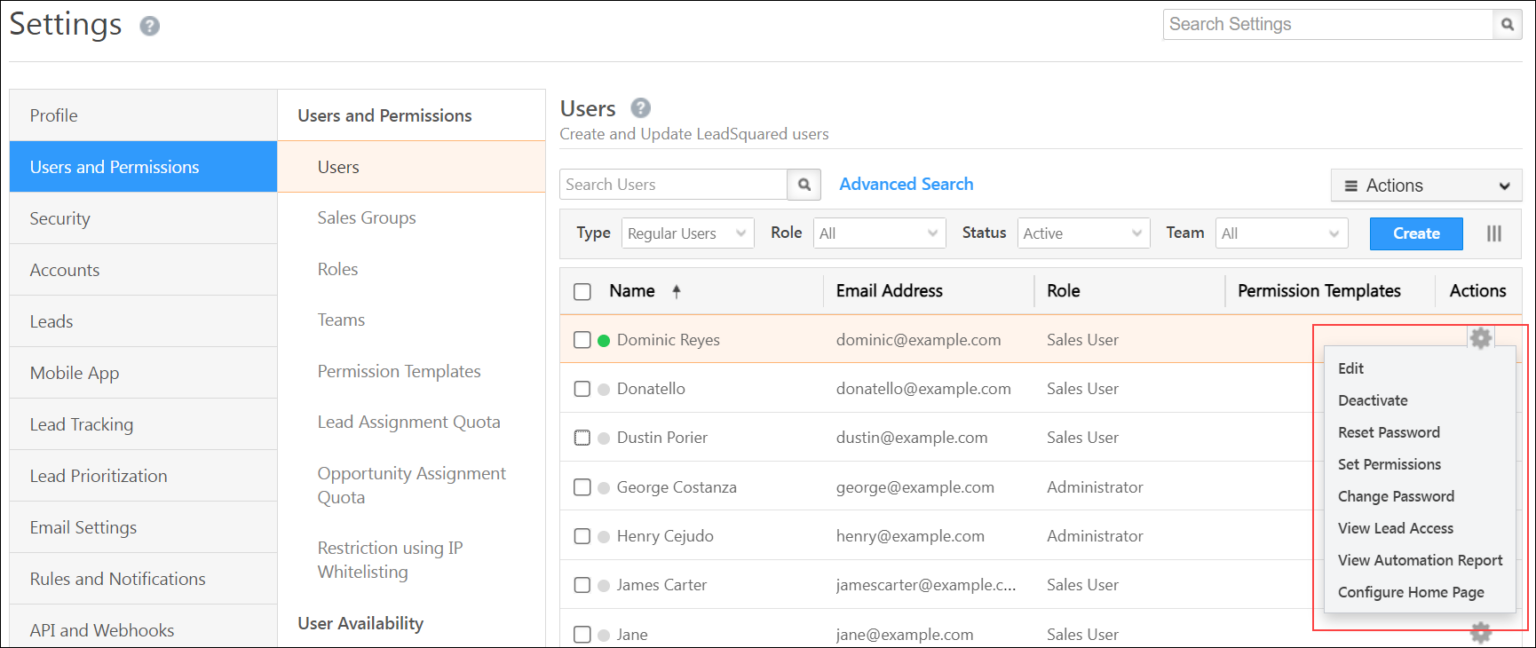1536x648 pixels.
Task: Choose Reset Password from the context menu
Action: pyautogui.click(x=1388, y=433)
